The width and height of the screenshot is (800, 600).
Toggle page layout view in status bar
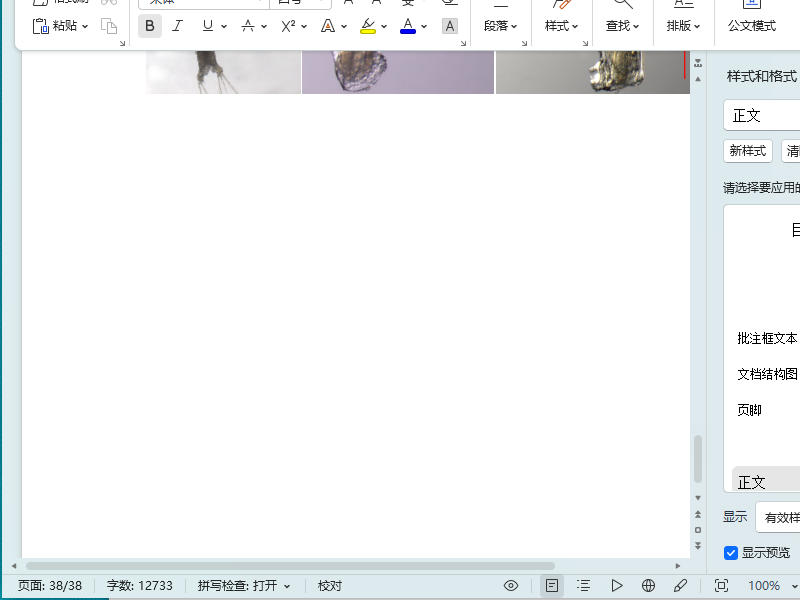552,586
